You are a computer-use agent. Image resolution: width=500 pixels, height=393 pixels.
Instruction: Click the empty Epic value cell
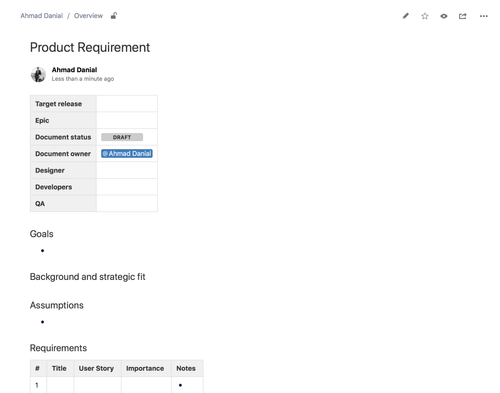[x=127, y=120]
